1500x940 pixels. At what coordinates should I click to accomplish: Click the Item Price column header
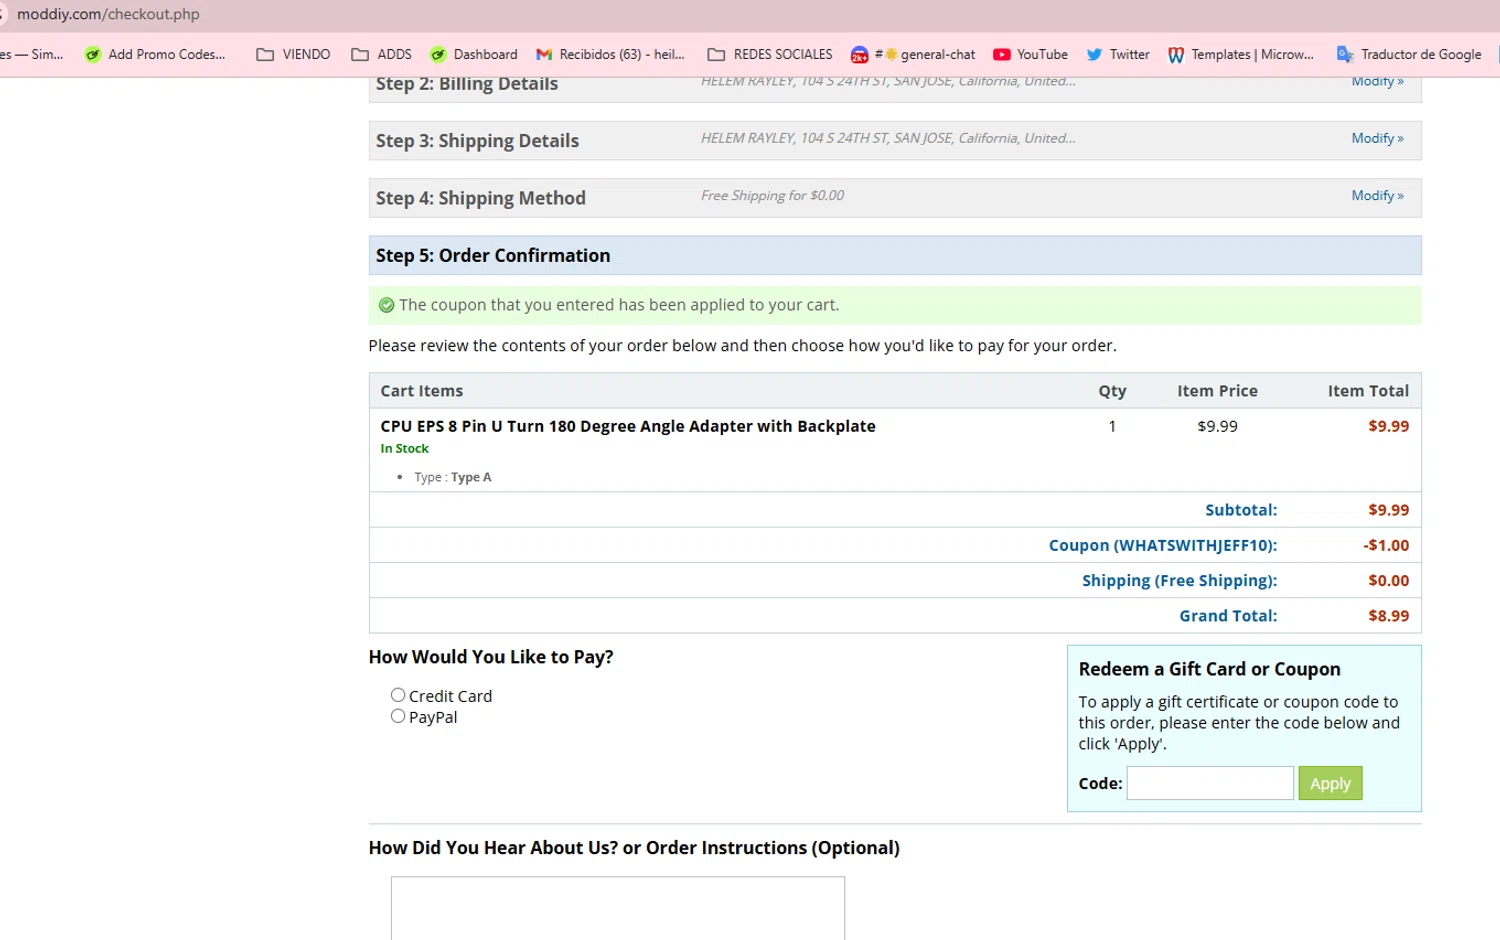click(1217, 391)
